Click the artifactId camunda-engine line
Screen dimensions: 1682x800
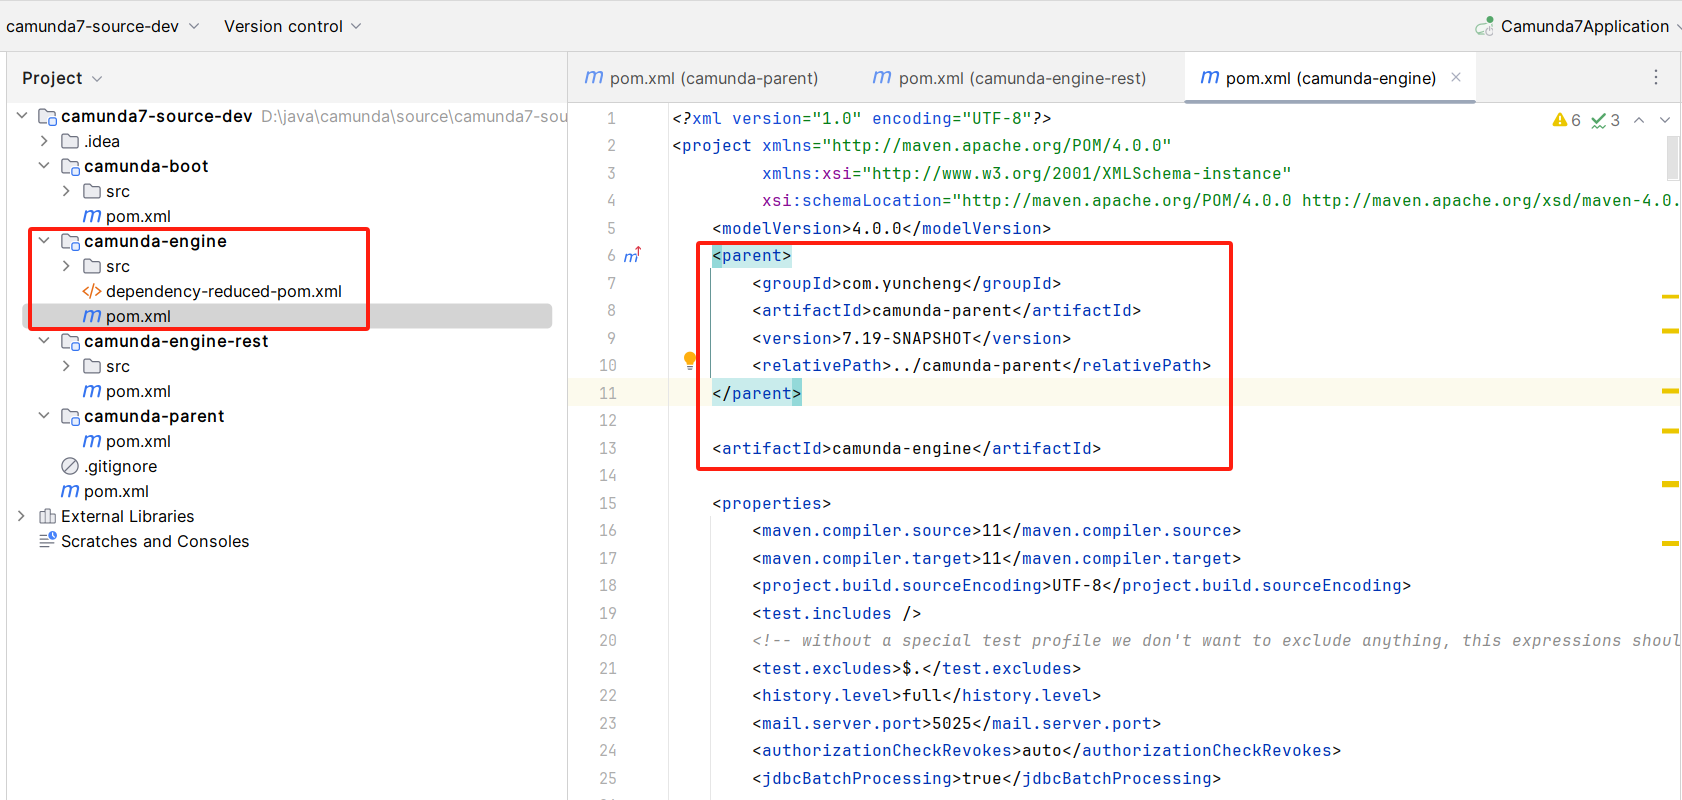(x=906, y=449)
